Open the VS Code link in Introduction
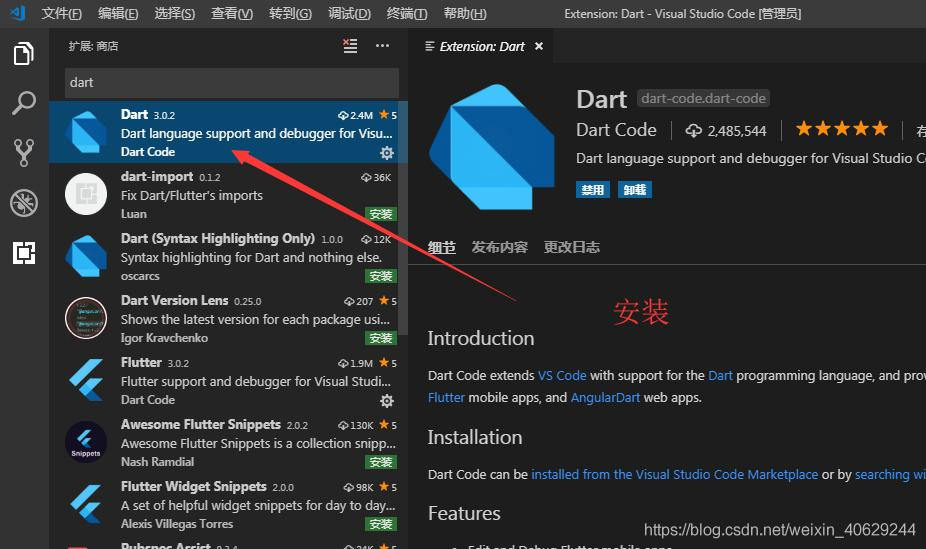This screenshot has width=926, height=549. click(x=562, y=375)
